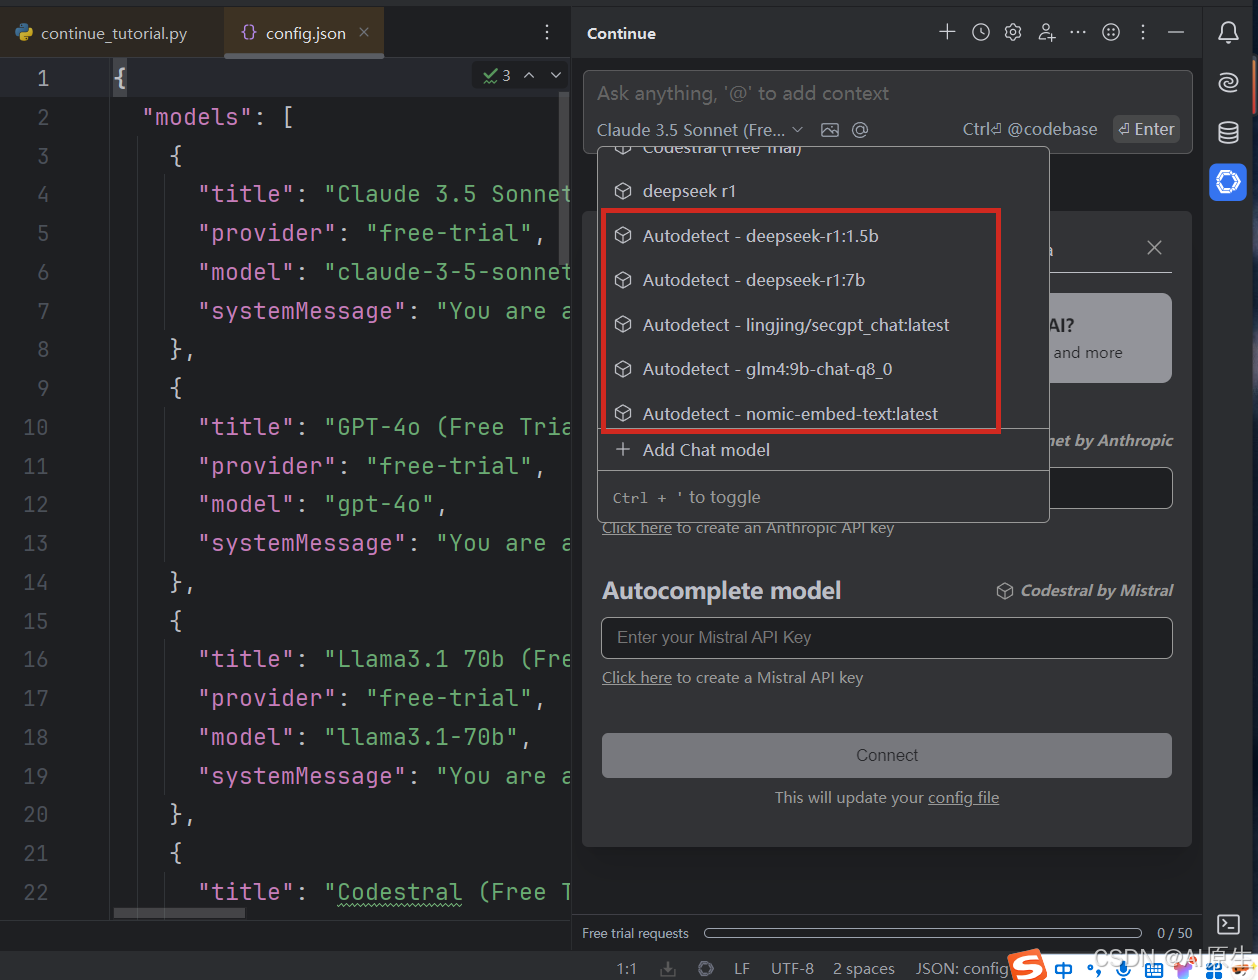
Task: Open the Terminal icon at sidebar bottom
Action: coord(1228,924)
